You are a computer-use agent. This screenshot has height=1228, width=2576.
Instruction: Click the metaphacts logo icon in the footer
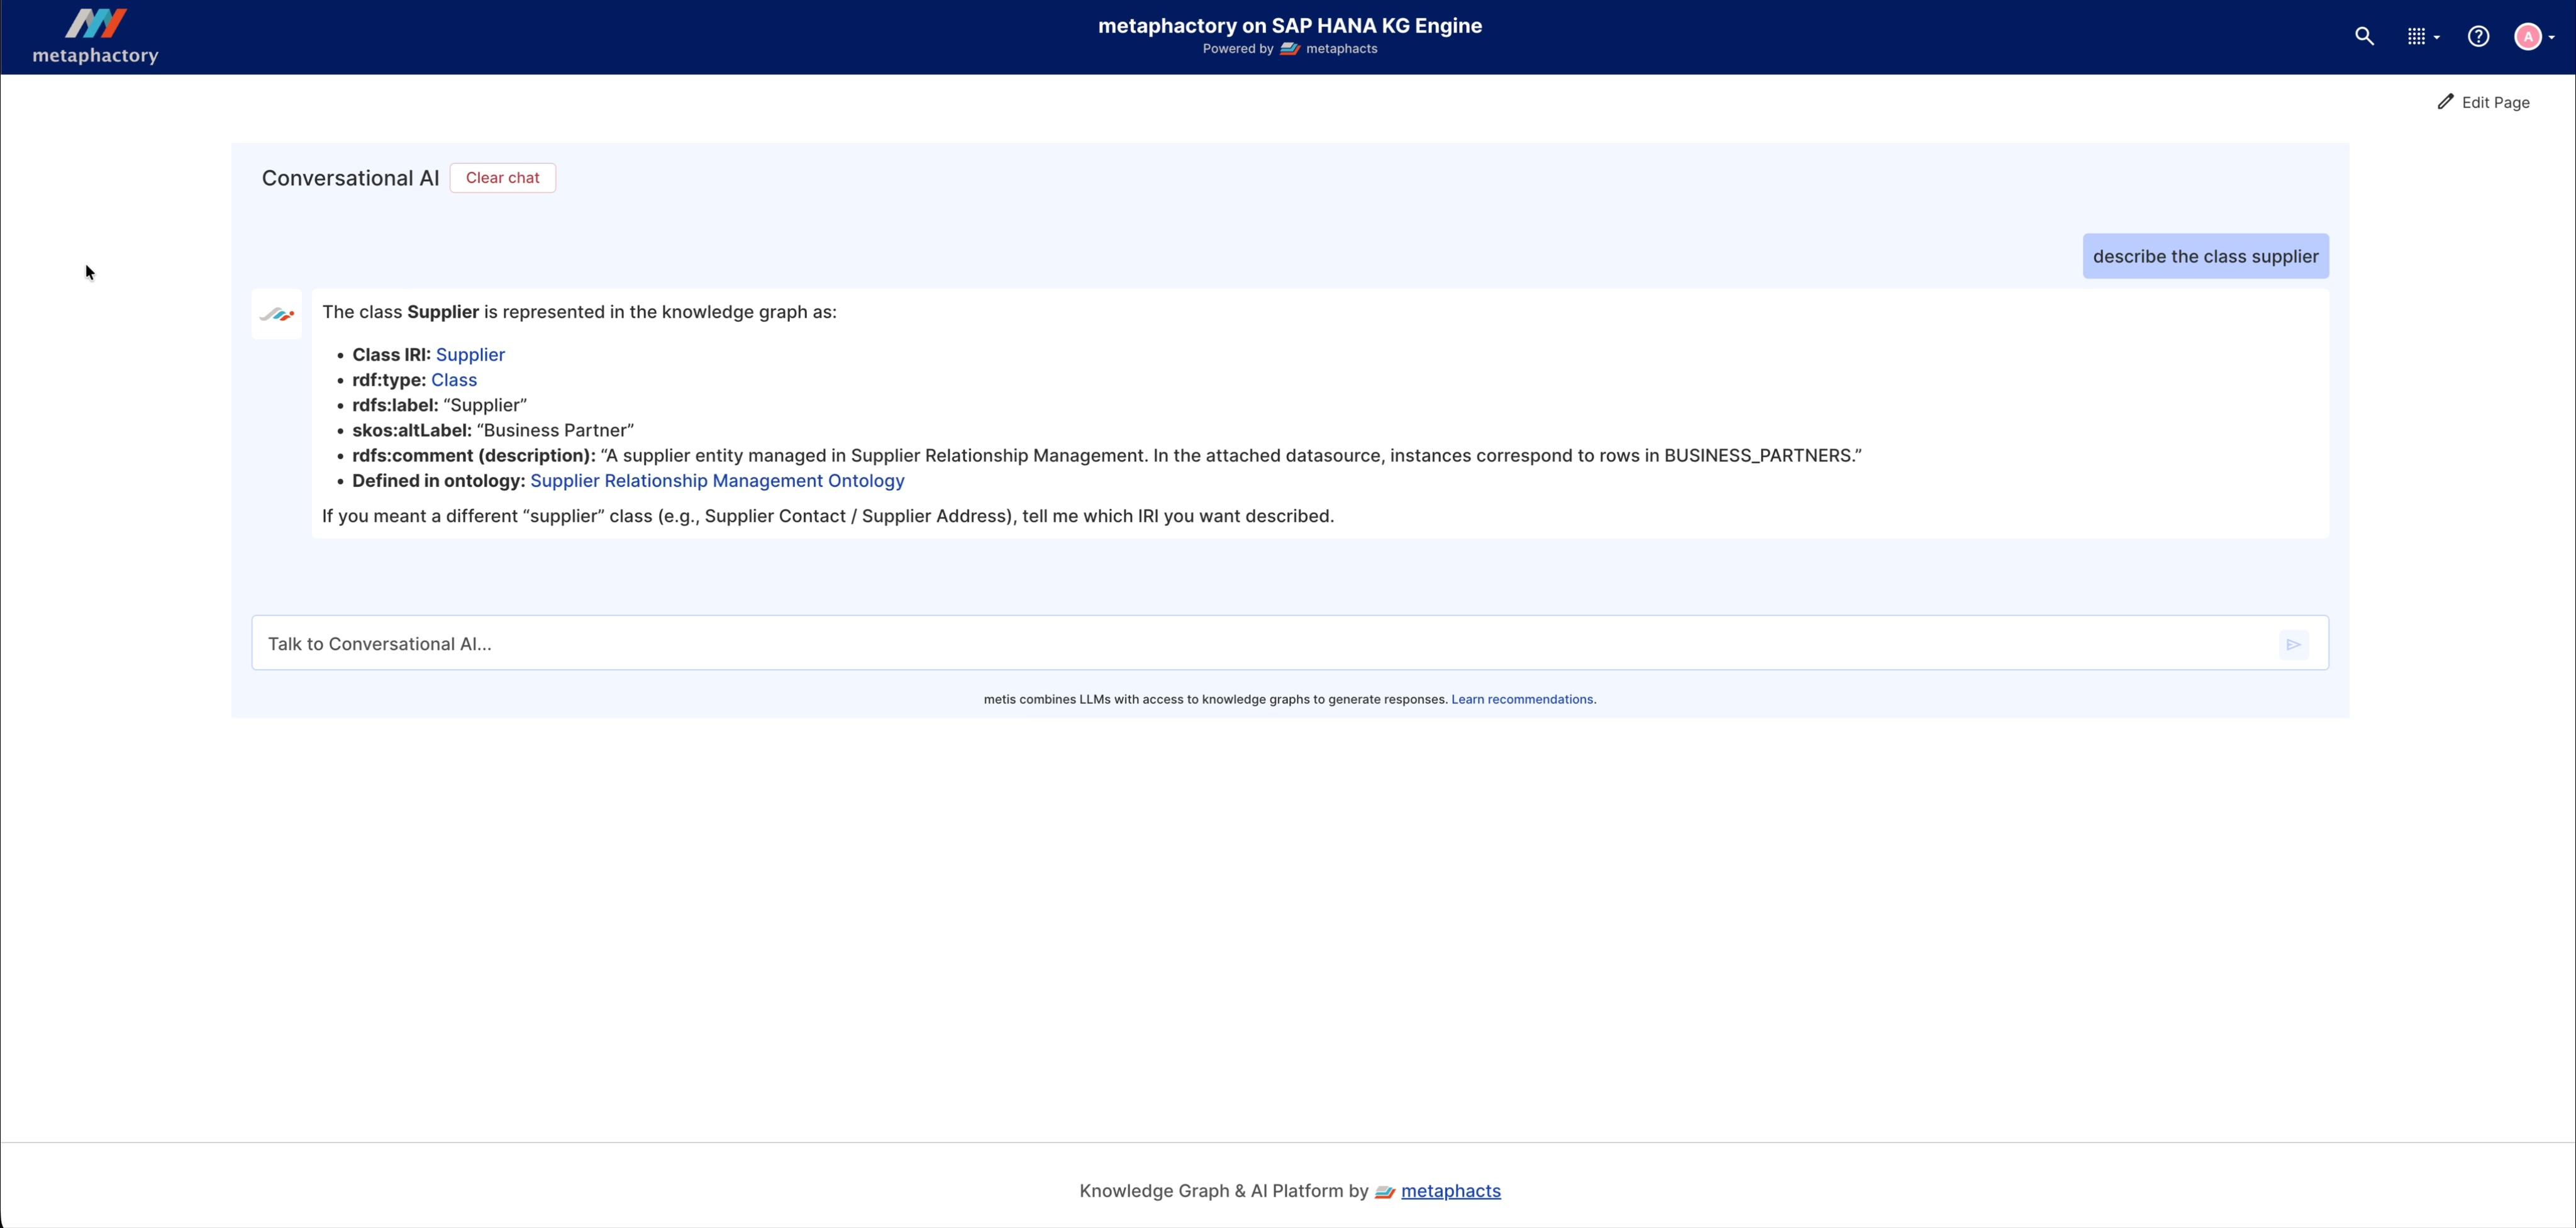point(1384,1192)
